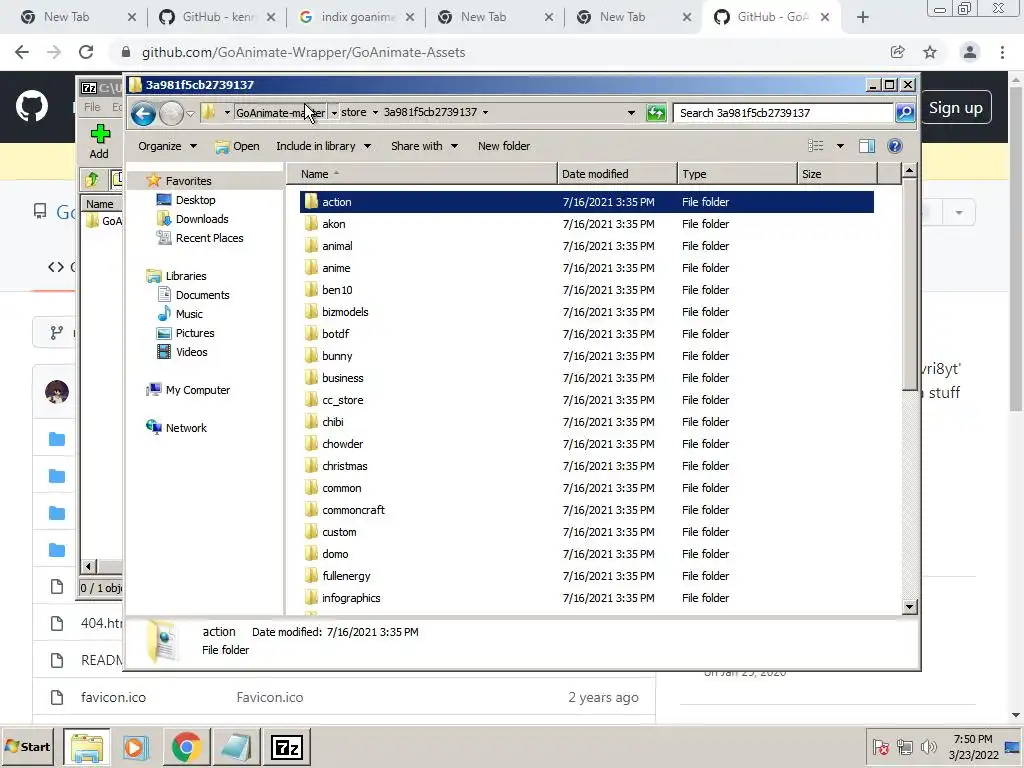Screen dimensions: 1024x768
Task: Click the New folder button
Action: point(504,146)
